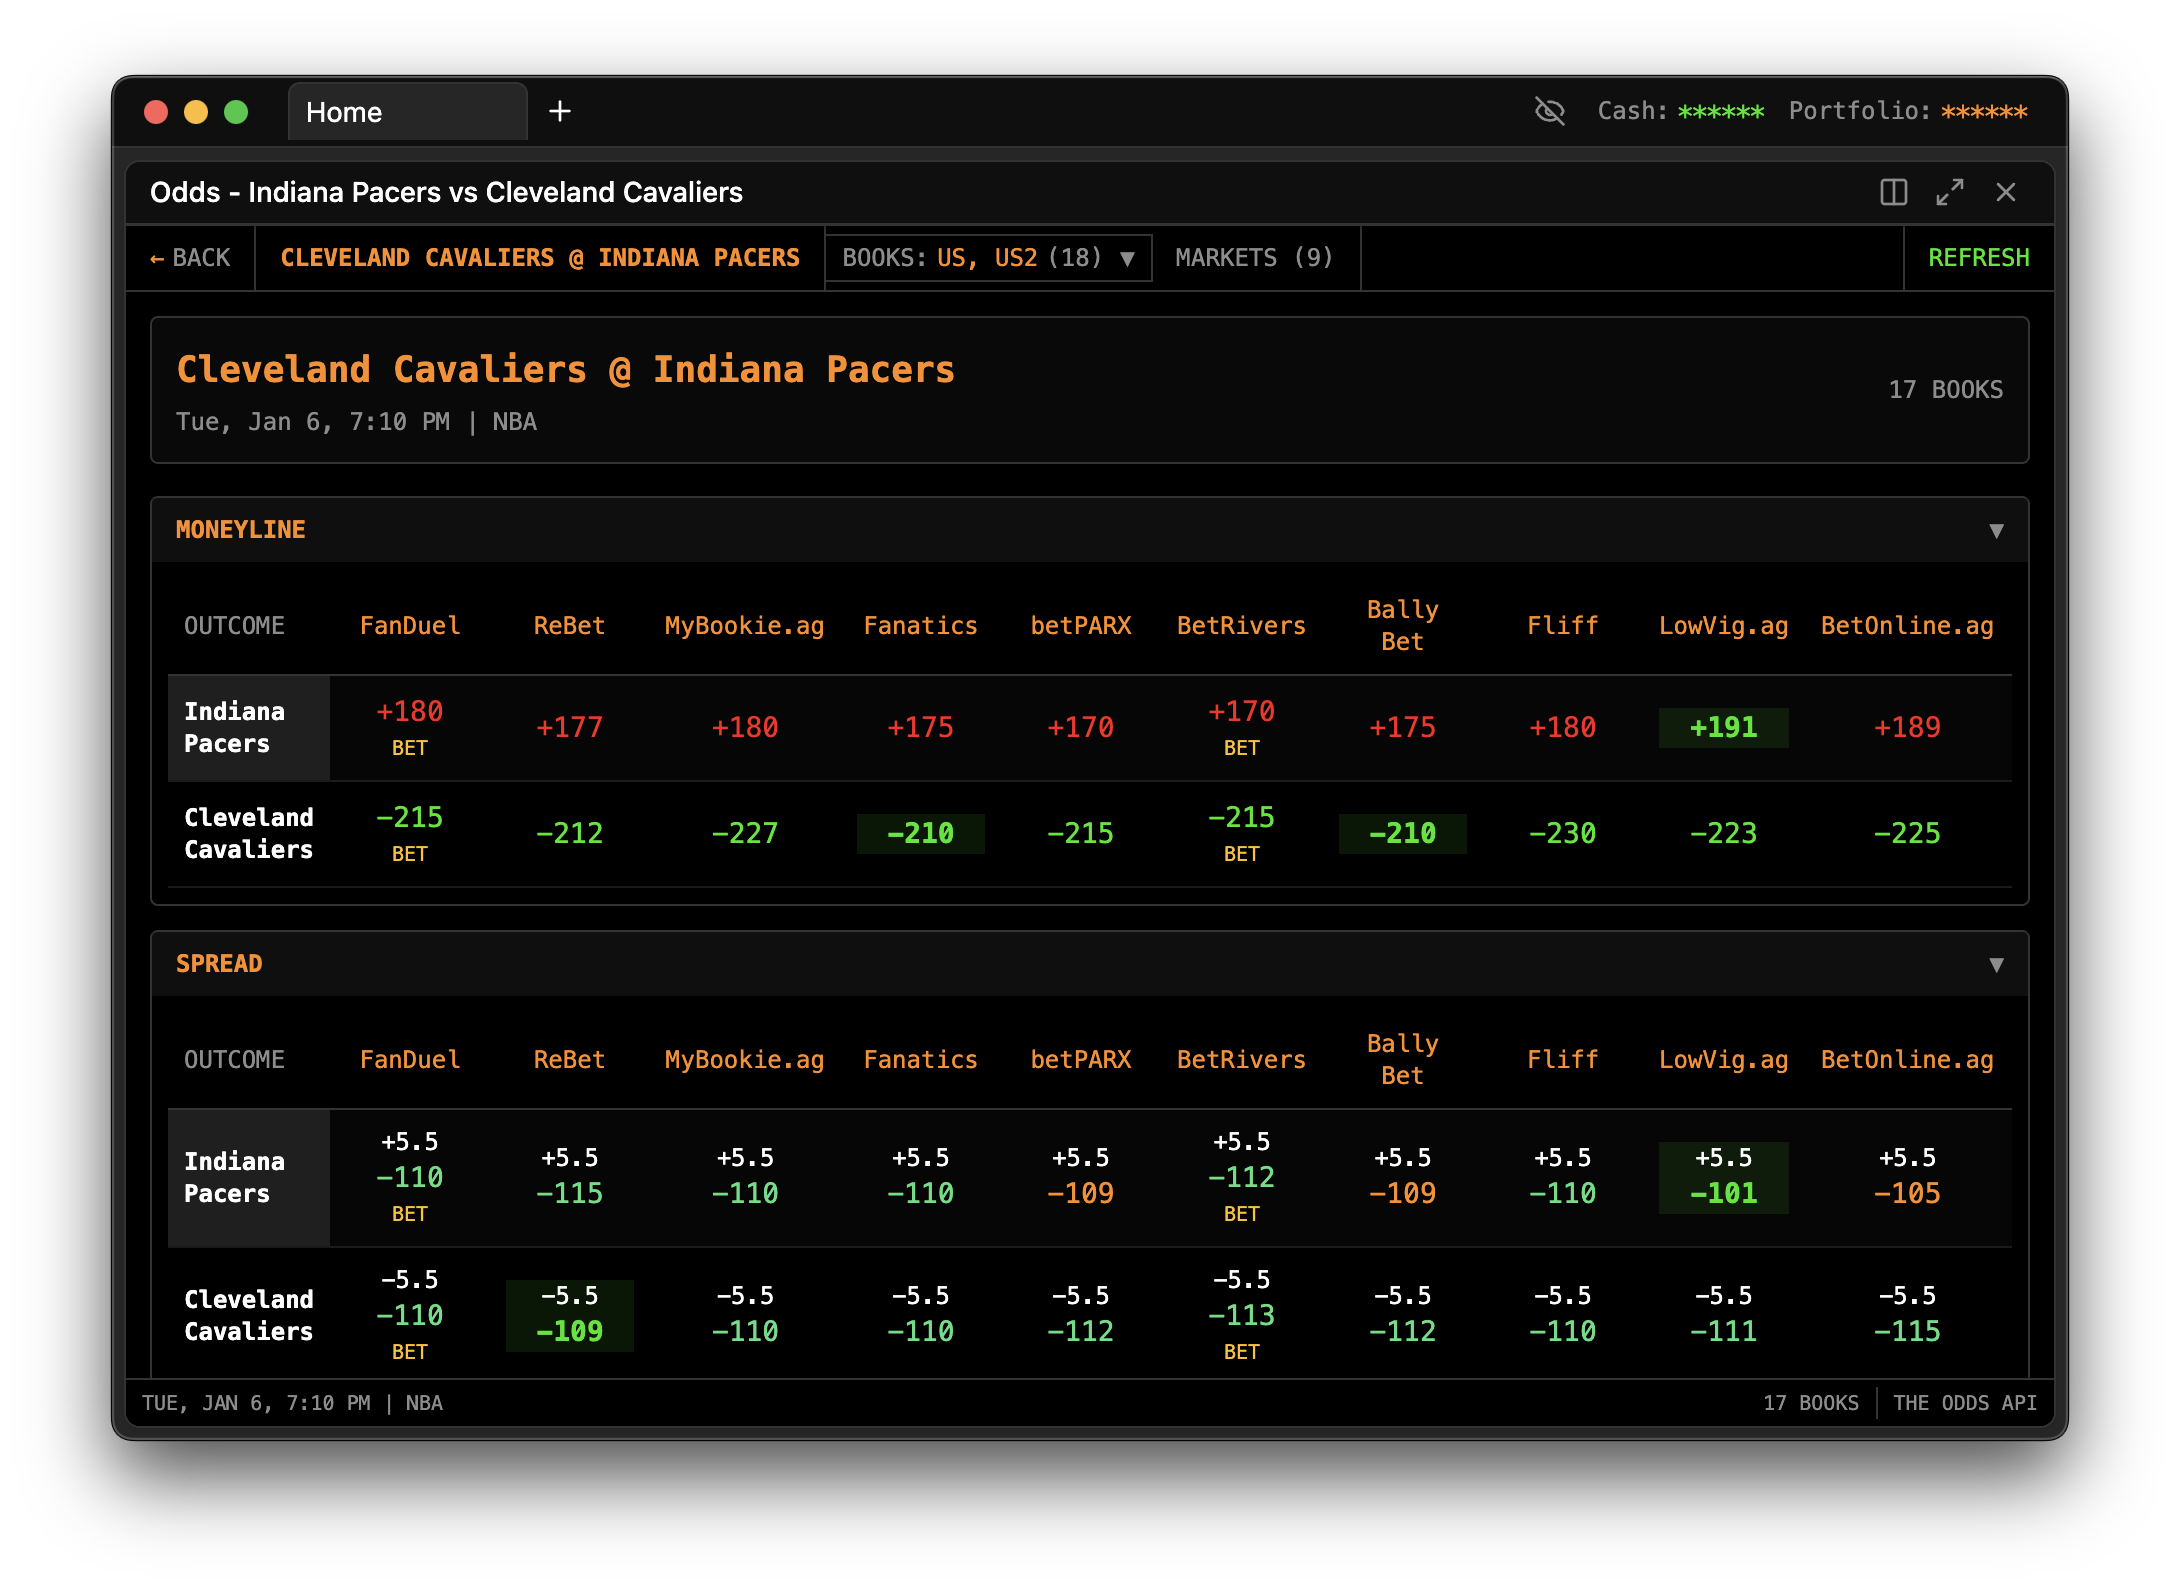Go back with the Back button
Viewport: 2180px width, 1588px height.
(x=190, y=258)
